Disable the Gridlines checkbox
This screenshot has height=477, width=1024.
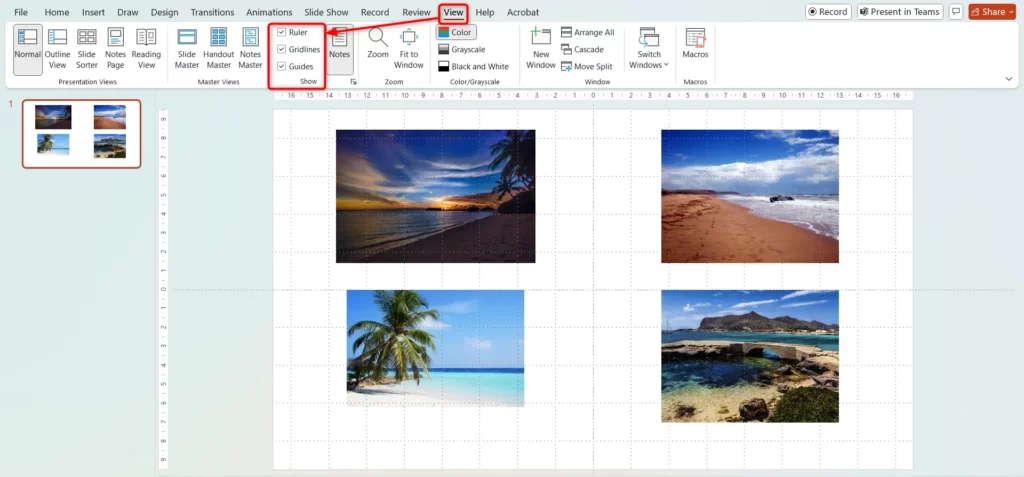click(282, 49)
